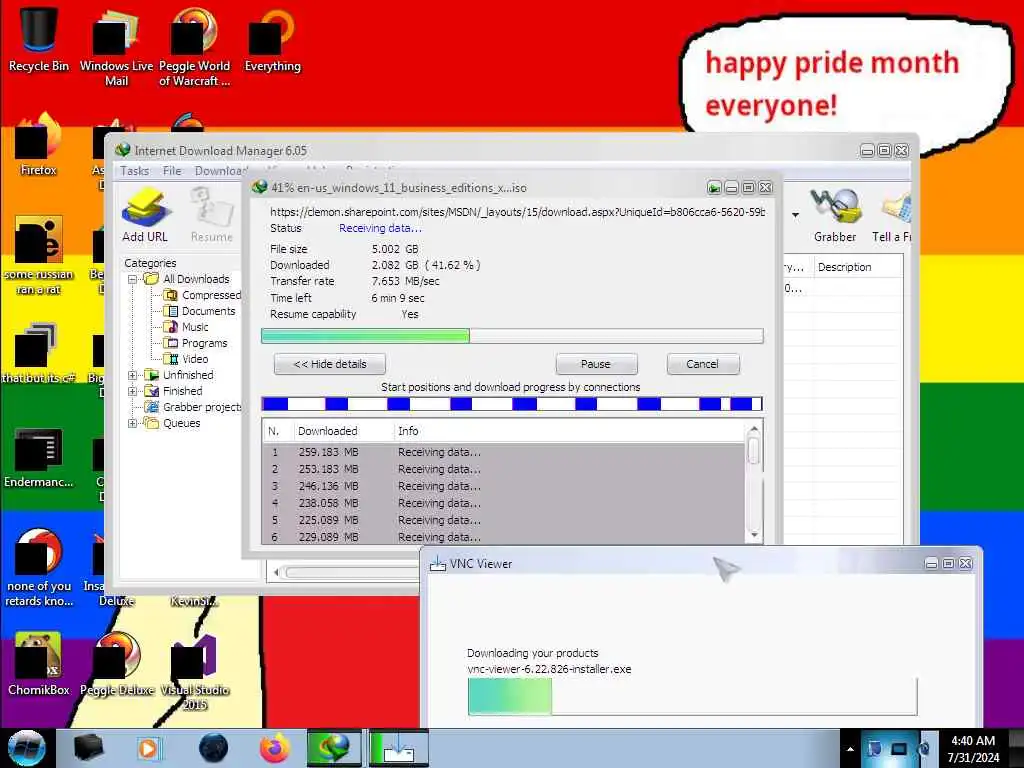The height and width of the screenshot is (768, 1024).
Task: Click the connections progress segments bar
Action: 512,404
